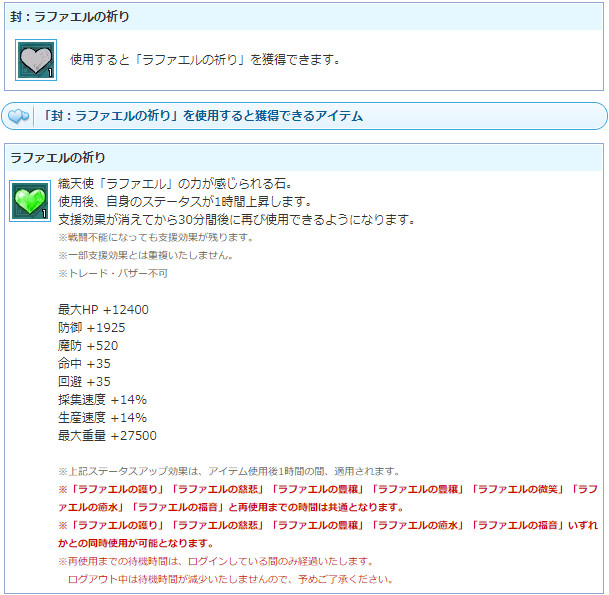Click the stat '魔防 +520'
This screenshot has height=595, width=609.
(x=88, y=345)
